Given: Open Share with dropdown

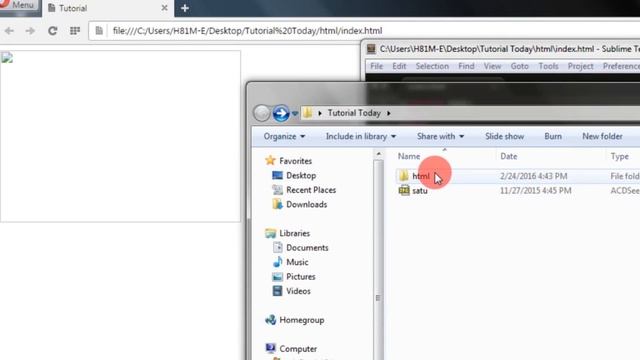Looking at the screenshot, I should point(440,136).
